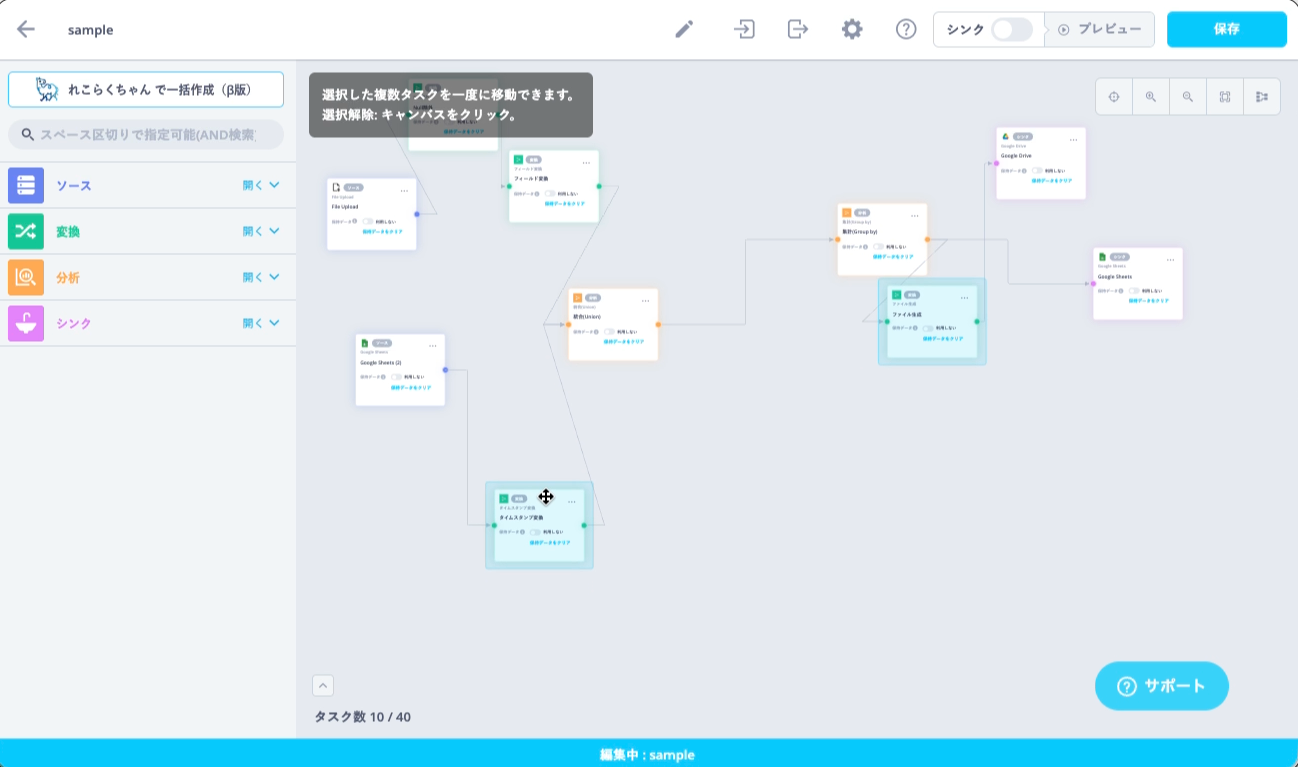
Task: Open three-dot menu on フィールド変換 node
Action: click(x=586, y=162)
